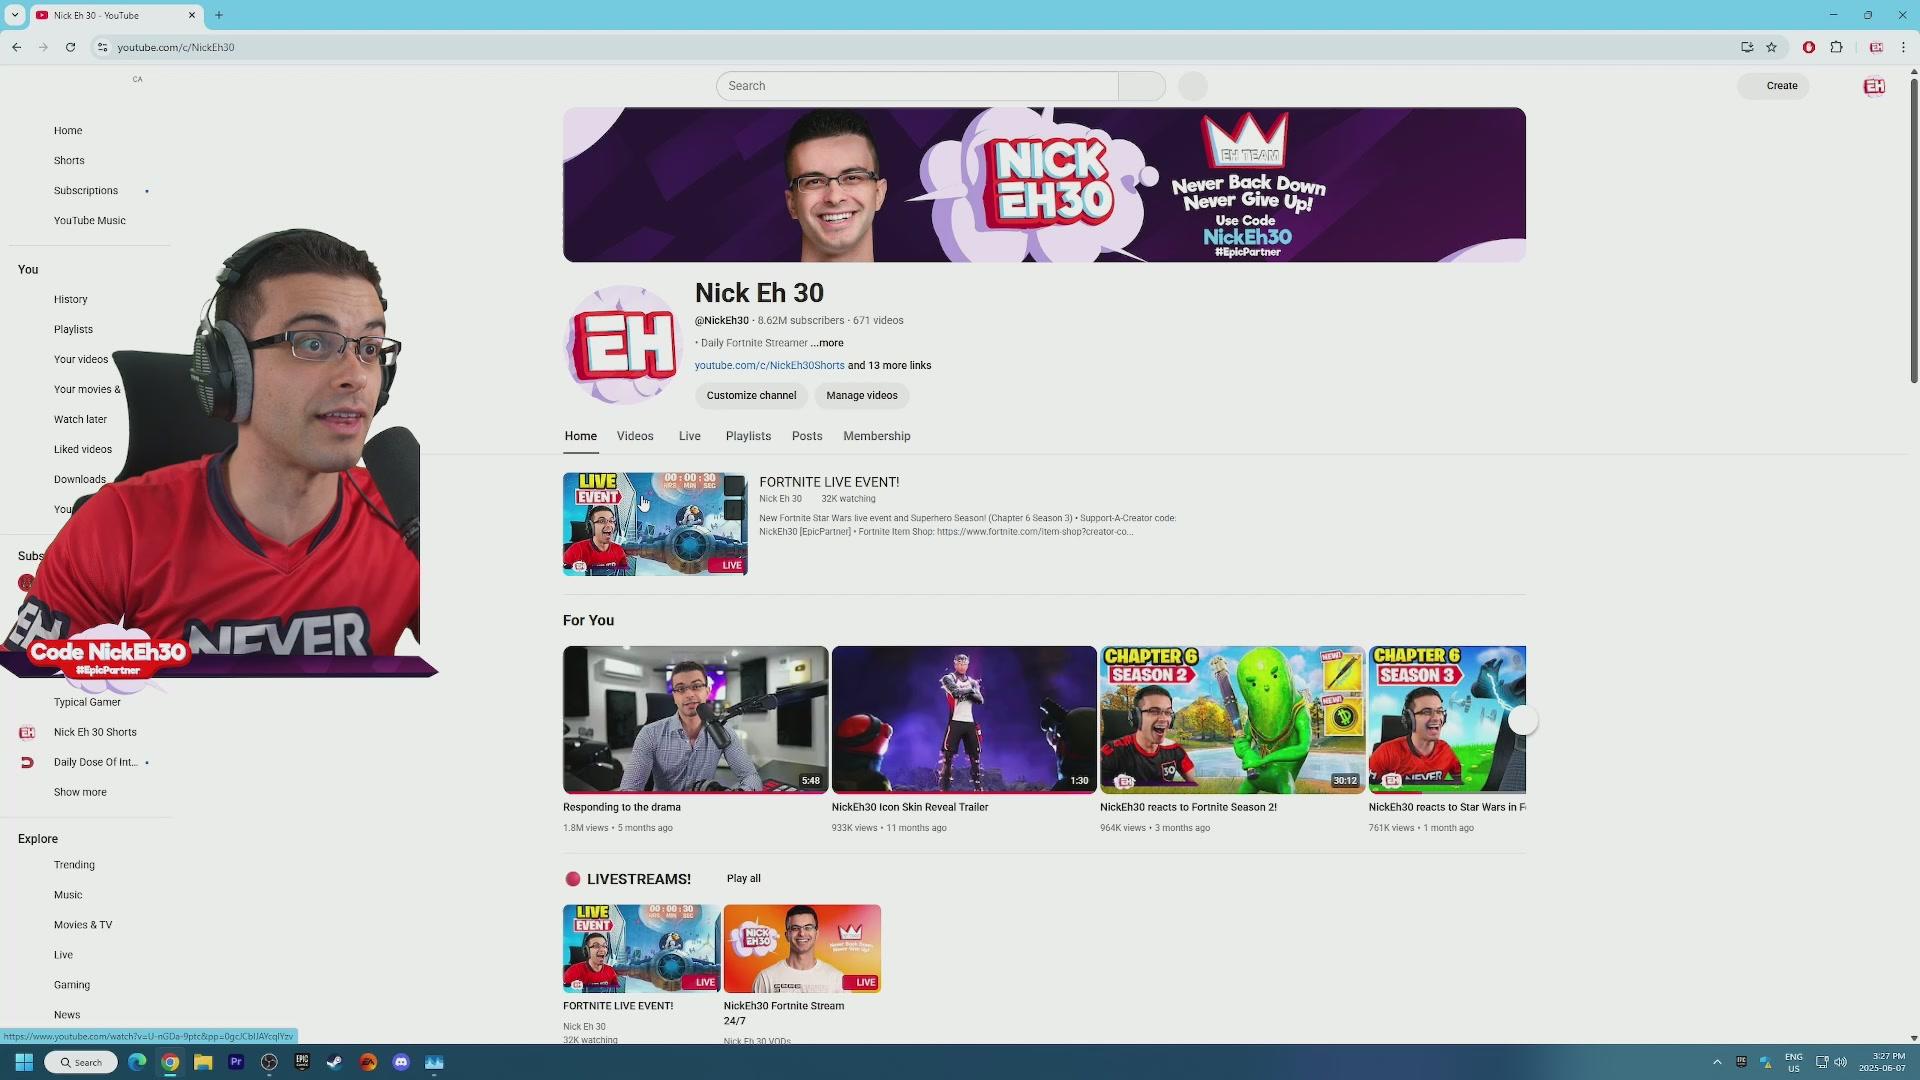
Task: Open YouTube account avatar menu
Action: click(x=1874, y=86)
